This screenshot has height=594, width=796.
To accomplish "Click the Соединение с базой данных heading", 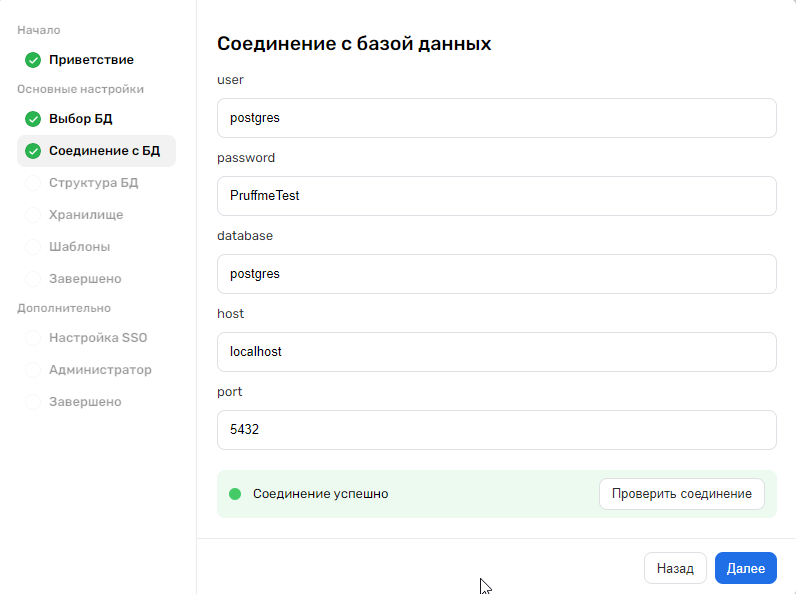I will pos(354,44).
